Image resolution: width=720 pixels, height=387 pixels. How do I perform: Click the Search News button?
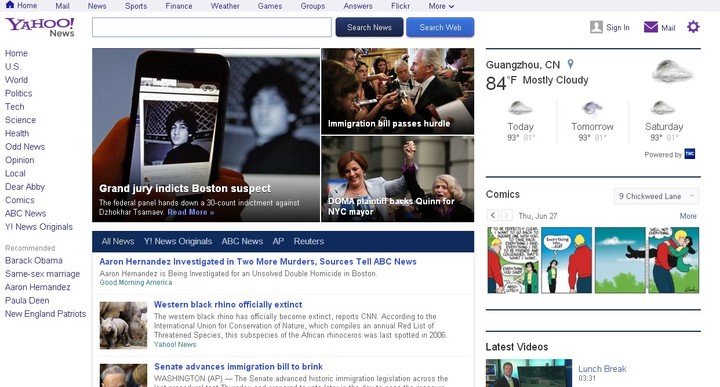(x=369, y=27)
